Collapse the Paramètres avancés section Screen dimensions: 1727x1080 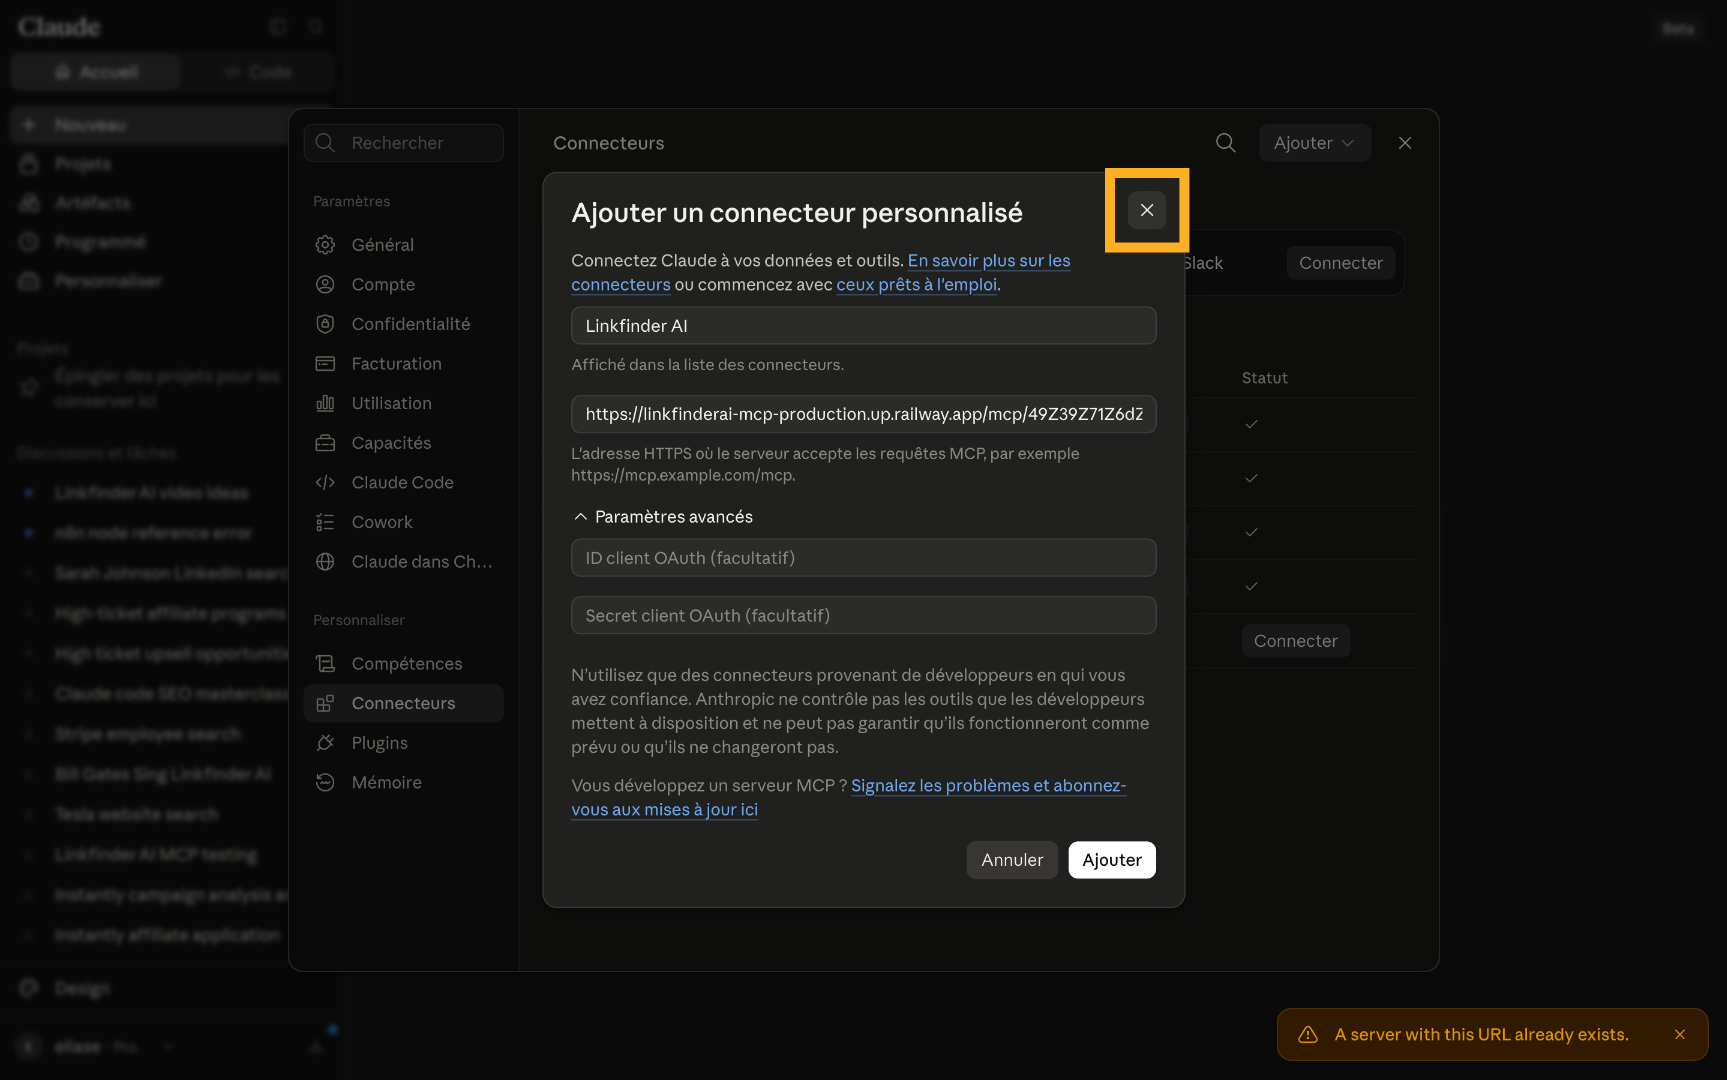[663, 517]
